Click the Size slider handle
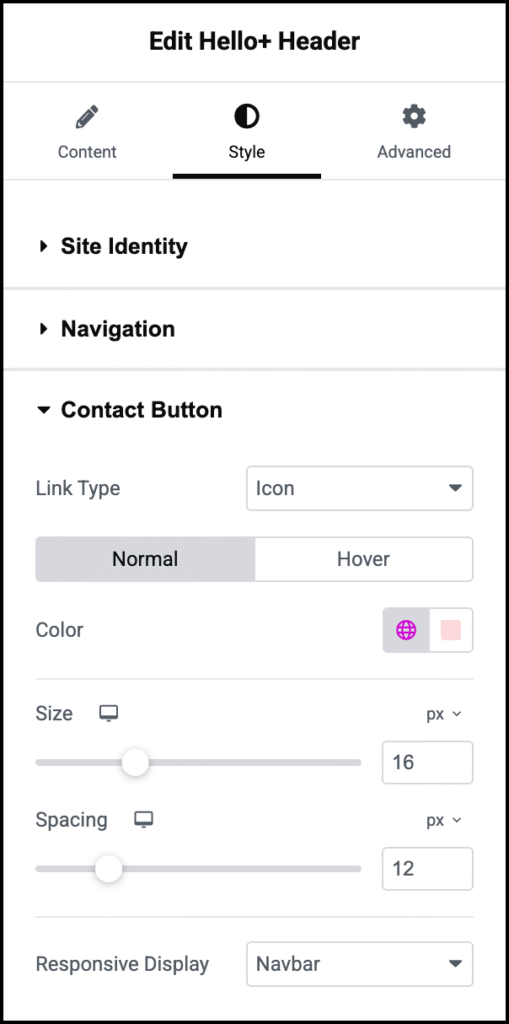This screenshot has width=509, height=1024. (x=135, y=762)
